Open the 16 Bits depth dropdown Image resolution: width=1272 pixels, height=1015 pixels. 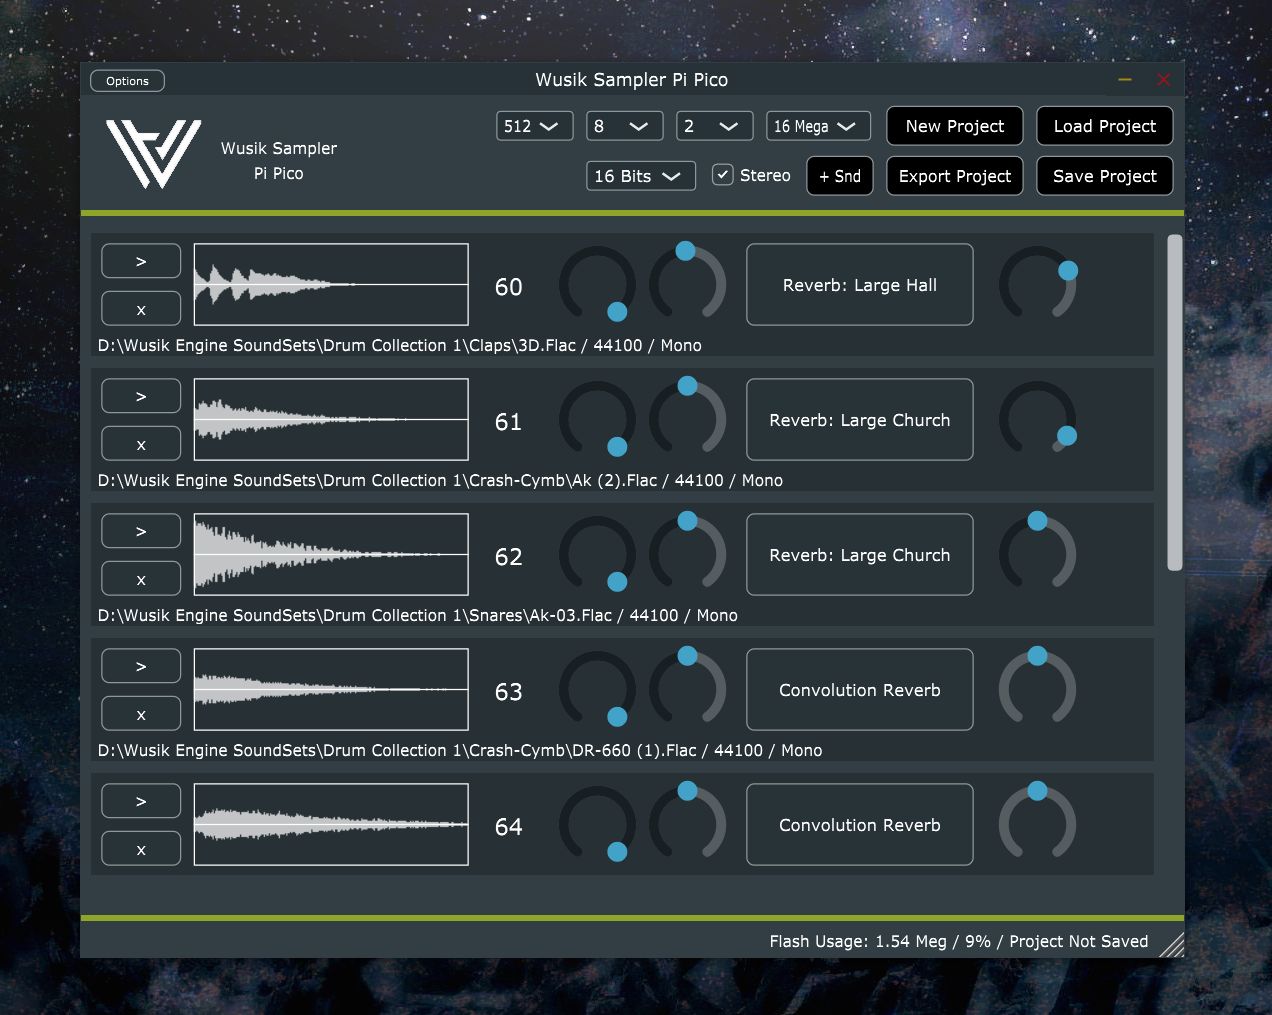(640, 176)
